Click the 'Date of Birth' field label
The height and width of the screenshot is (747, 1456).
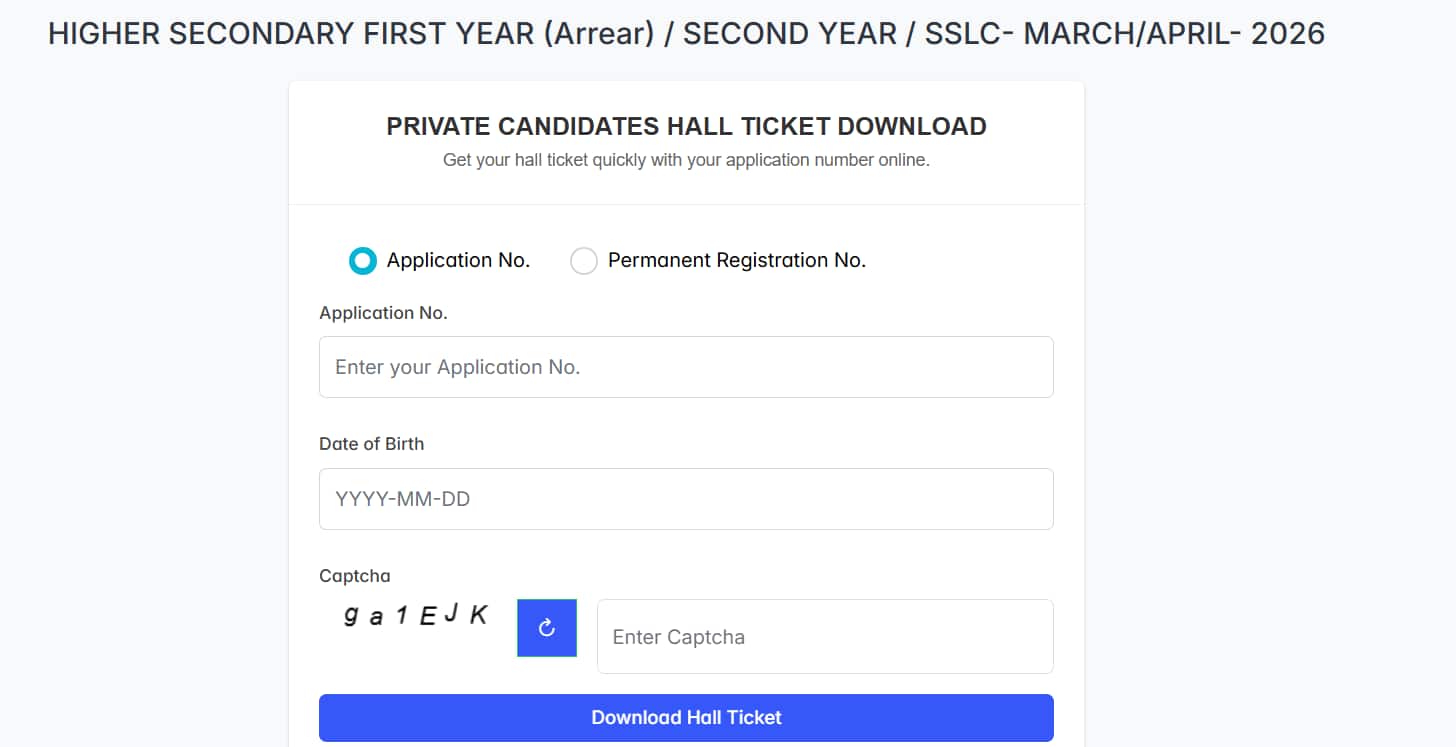coord(371,444)
